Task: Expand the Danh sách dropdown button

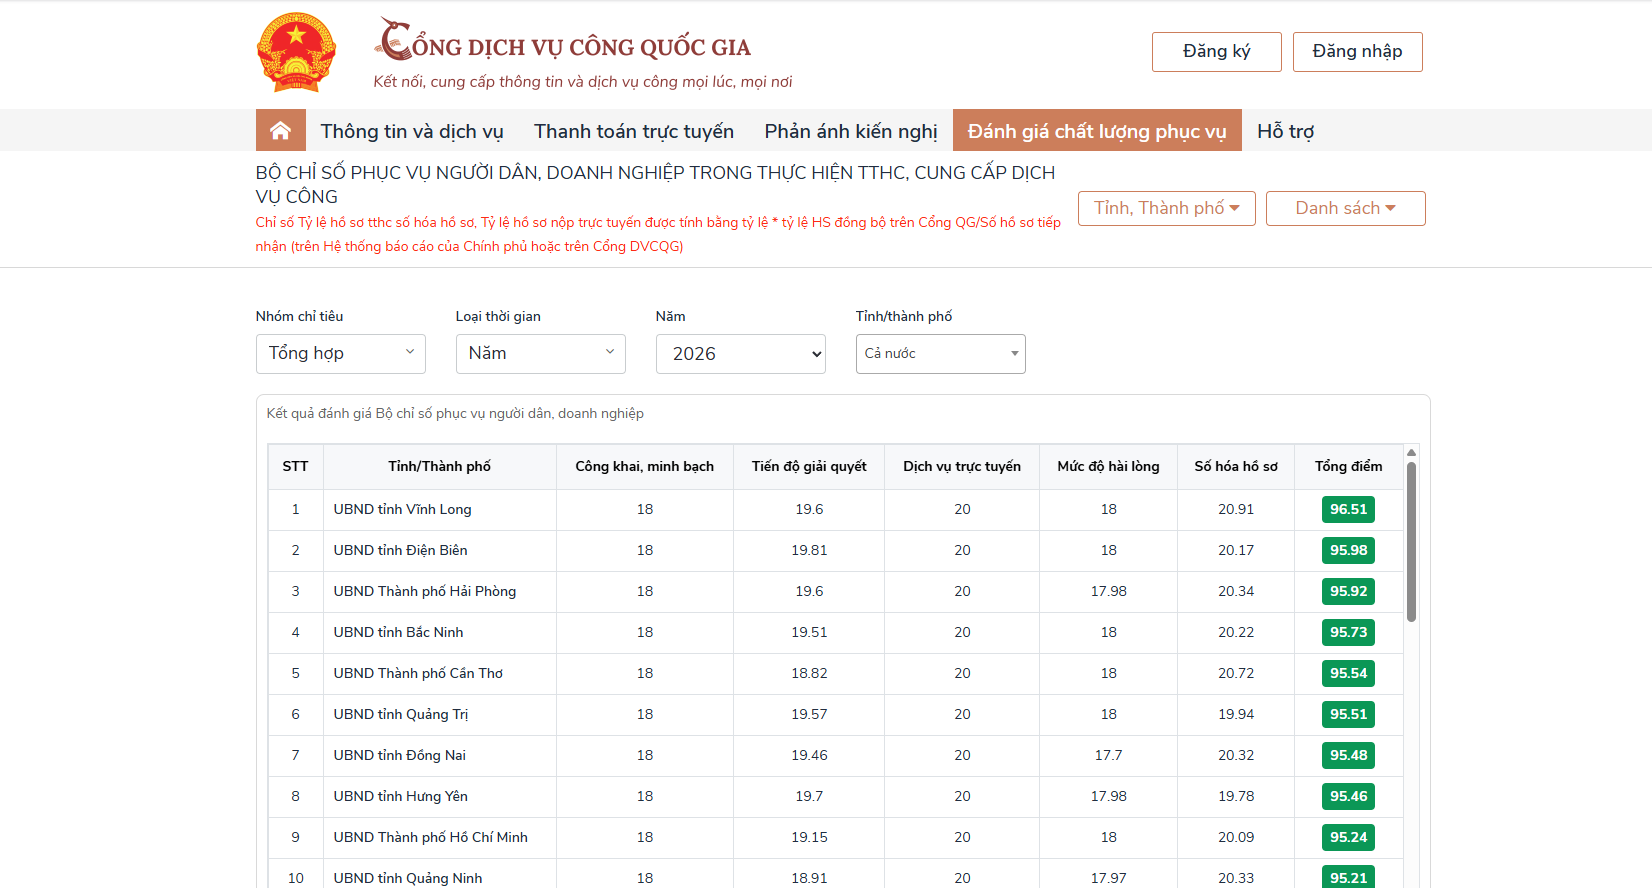Action: [x=1345, y=208]
